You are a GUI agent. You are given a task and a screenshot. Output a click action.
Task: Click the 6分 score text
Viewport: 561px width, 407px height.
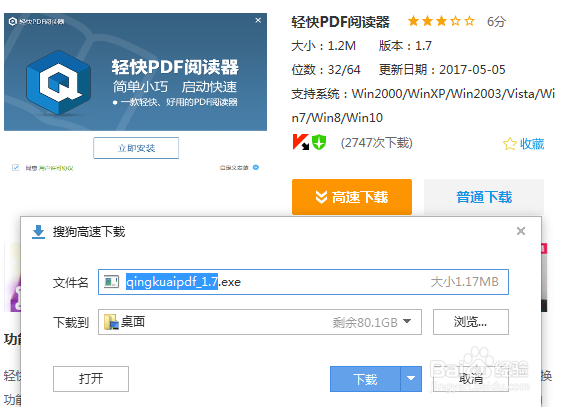[x=496, y=21]
